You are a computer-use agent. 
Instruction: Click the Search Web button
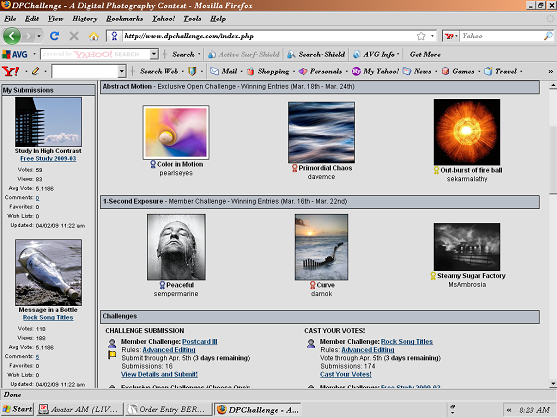tap(159, 71)
